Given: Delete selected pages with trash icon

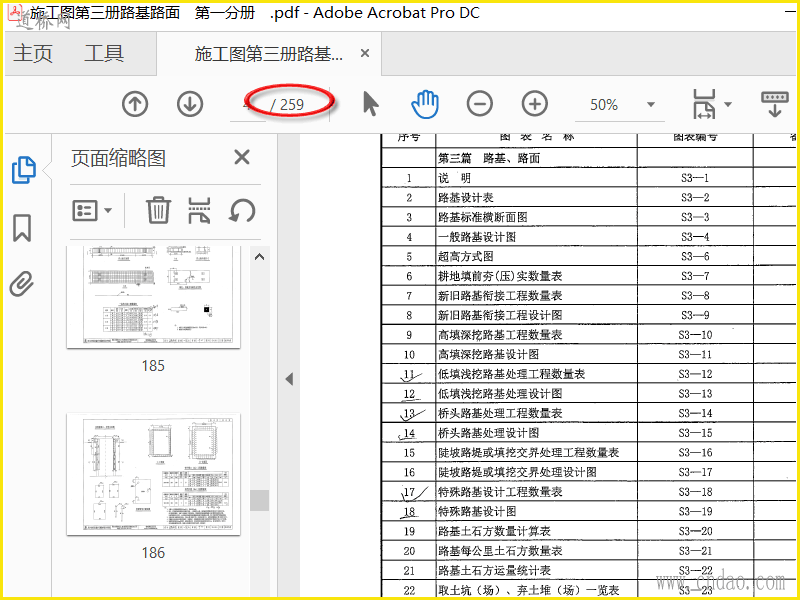Looking at the screenshot, I should coord(158,210).
